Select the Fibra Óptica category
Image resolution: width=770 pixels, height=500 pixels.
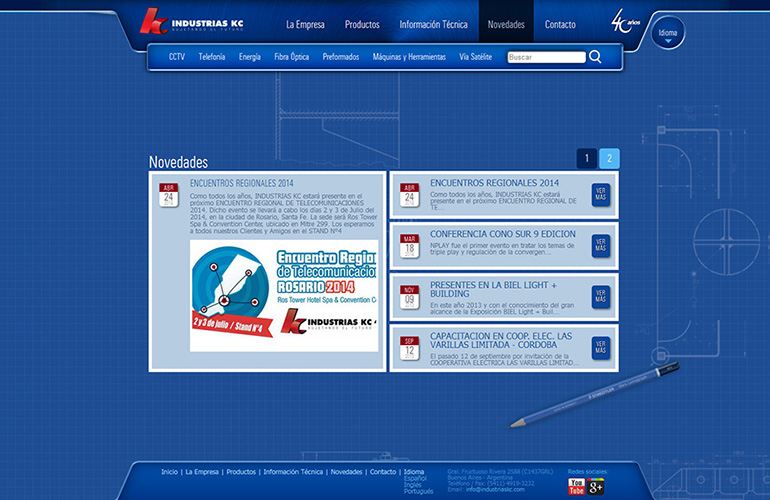click(292, 57)
